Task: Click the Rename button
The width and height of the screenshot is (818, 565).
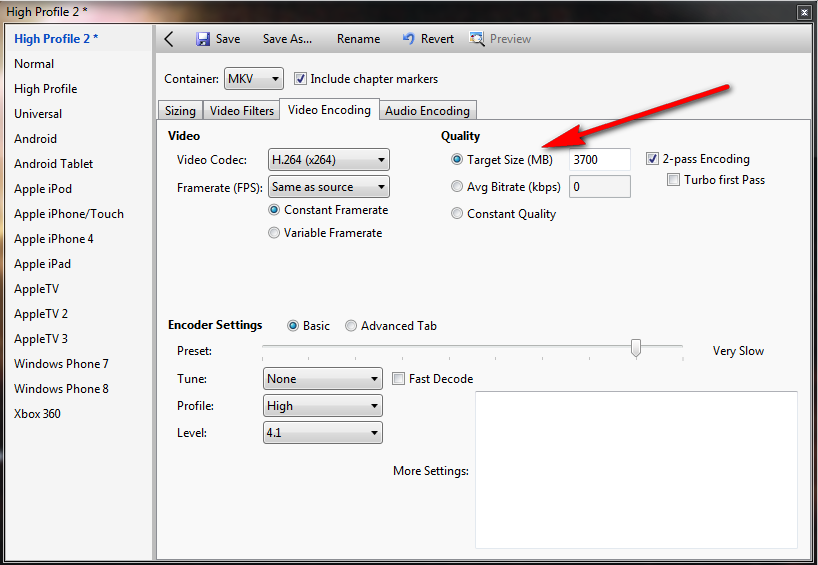Action: [x=358, y=39]
